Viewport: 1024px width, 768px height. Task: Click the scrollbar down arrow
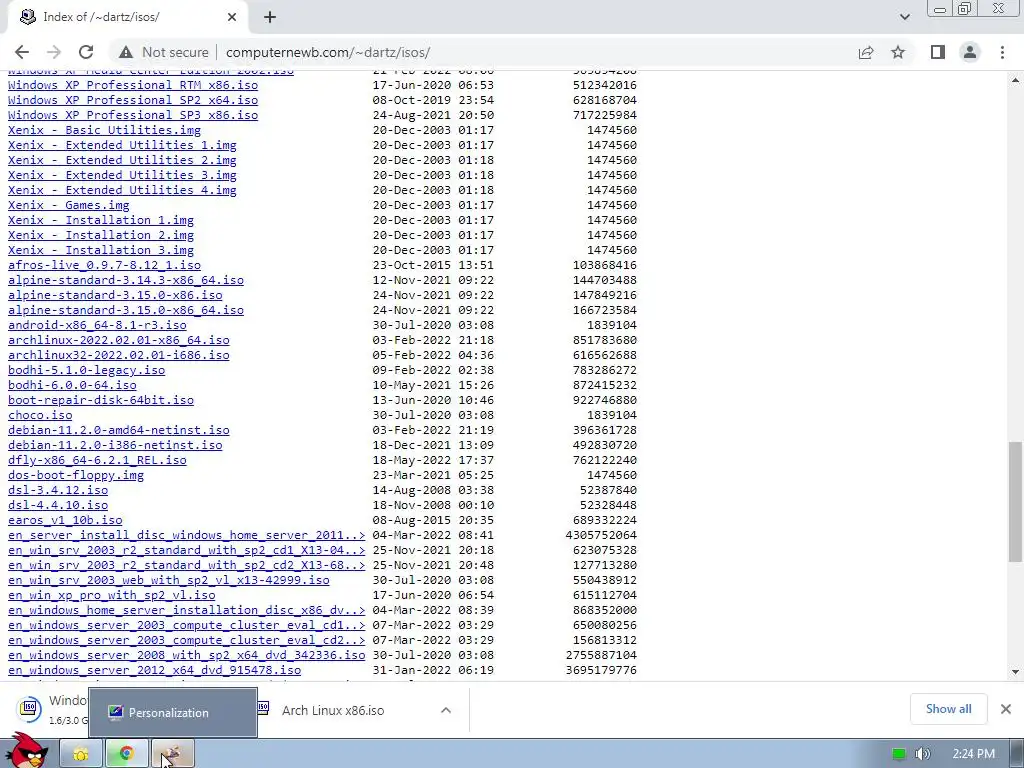1015,671
